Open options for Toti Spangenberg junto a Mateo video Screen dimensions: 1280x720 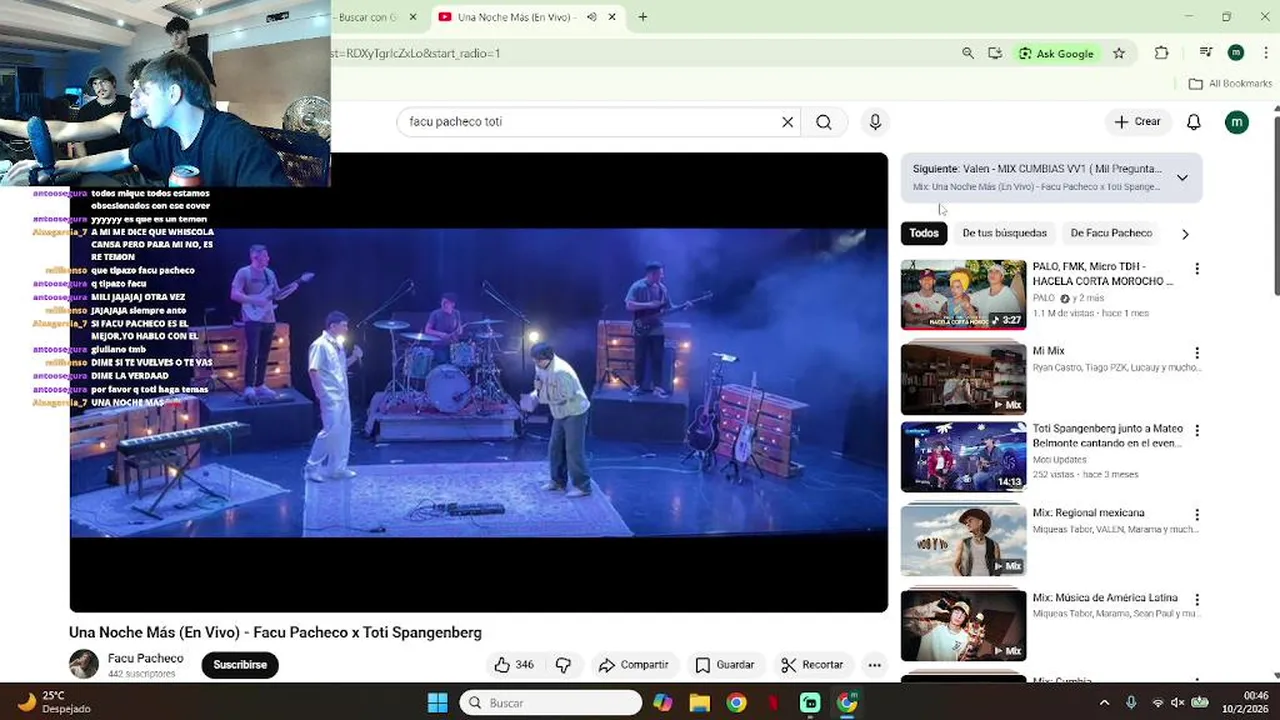[1196, 431]
